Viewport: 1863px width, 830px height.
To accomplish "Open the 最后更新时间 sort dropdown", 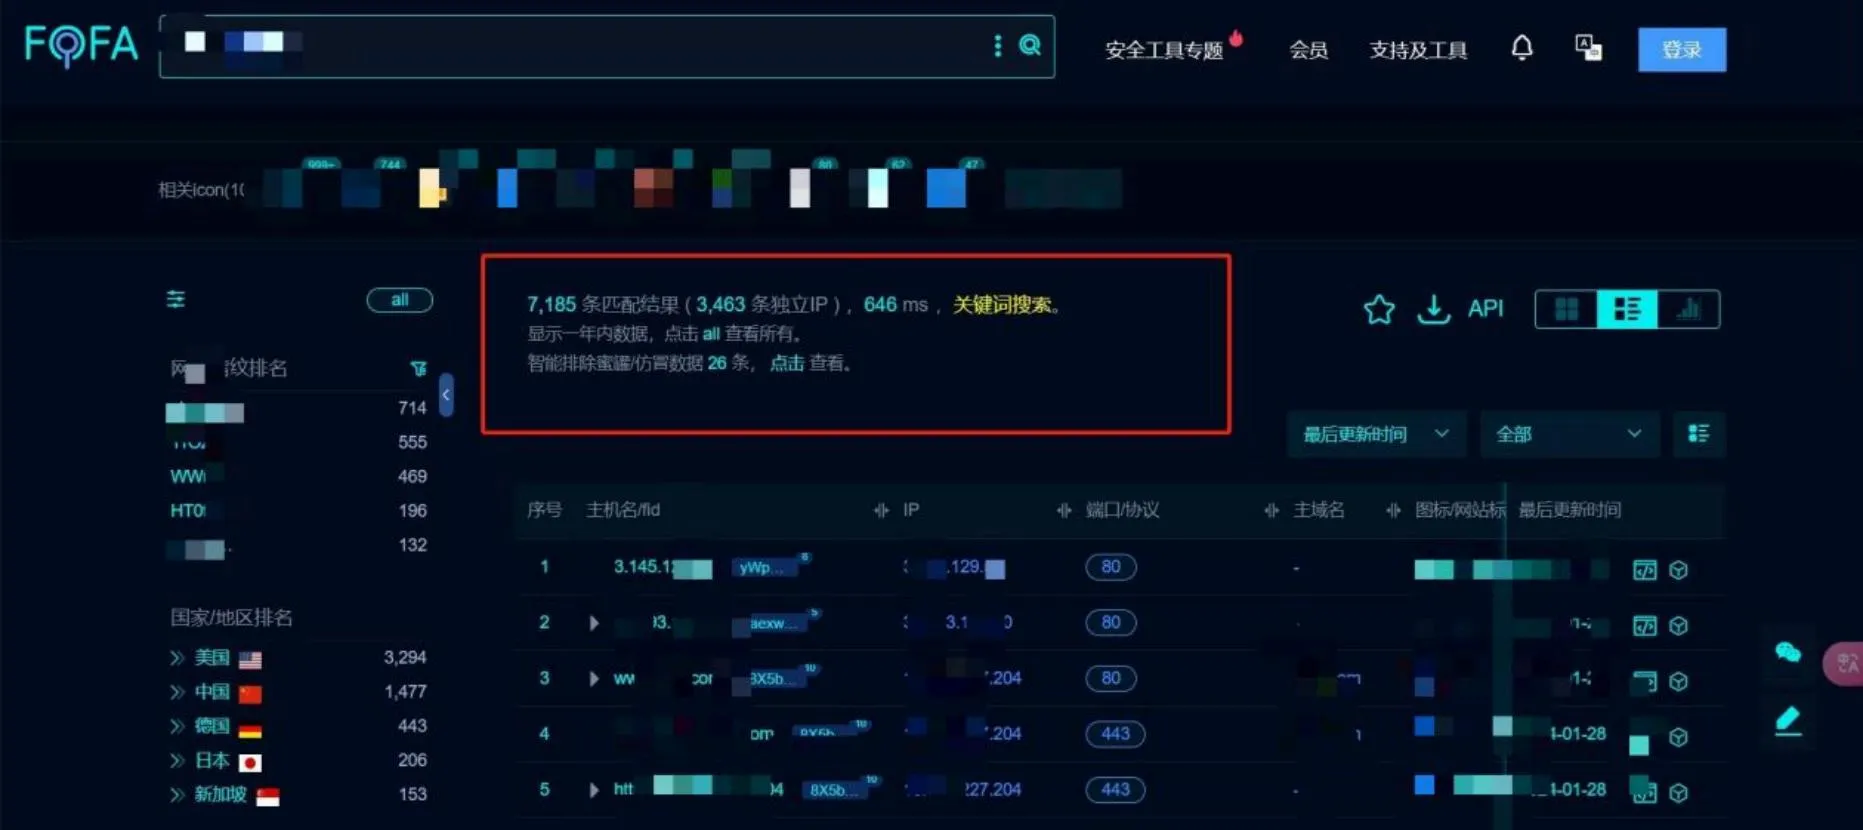I will tap(1376, 434).
